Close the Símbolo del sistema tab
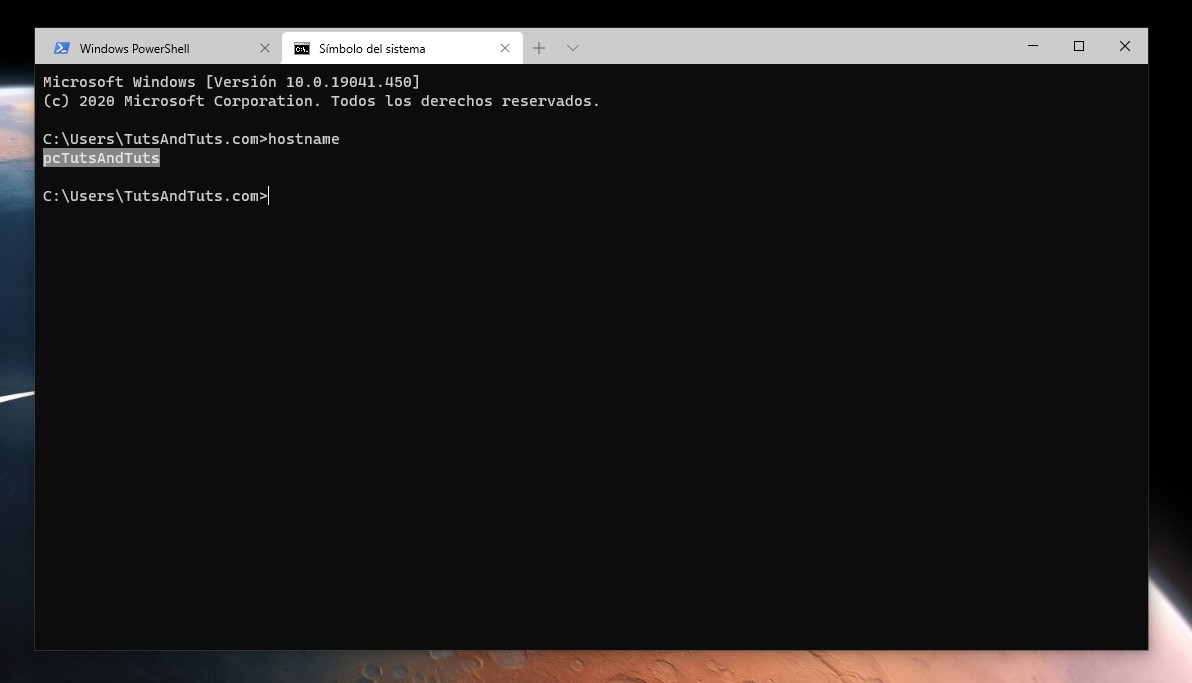The width and height of the screenshot is (1192, 683). point(505,48)
